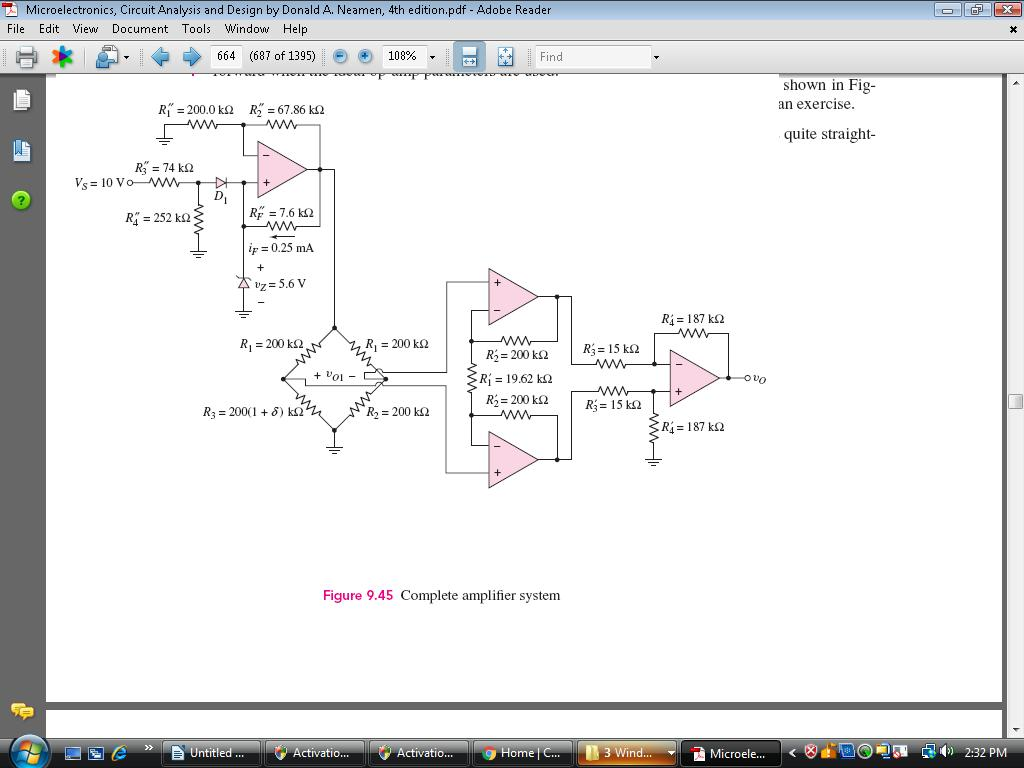Image resolution: width=1024 pixels, height=768 pixels.
Task: Zoom in using the plus magnifier icon
Action: 366,57
